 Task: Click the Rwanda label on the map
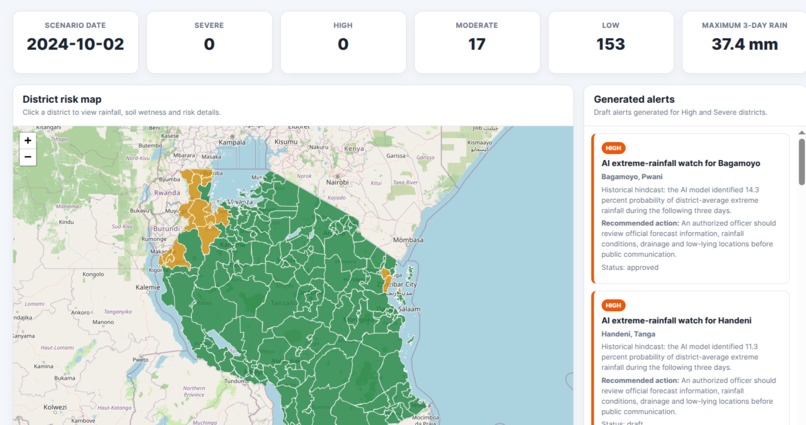[x=167, y=193]
